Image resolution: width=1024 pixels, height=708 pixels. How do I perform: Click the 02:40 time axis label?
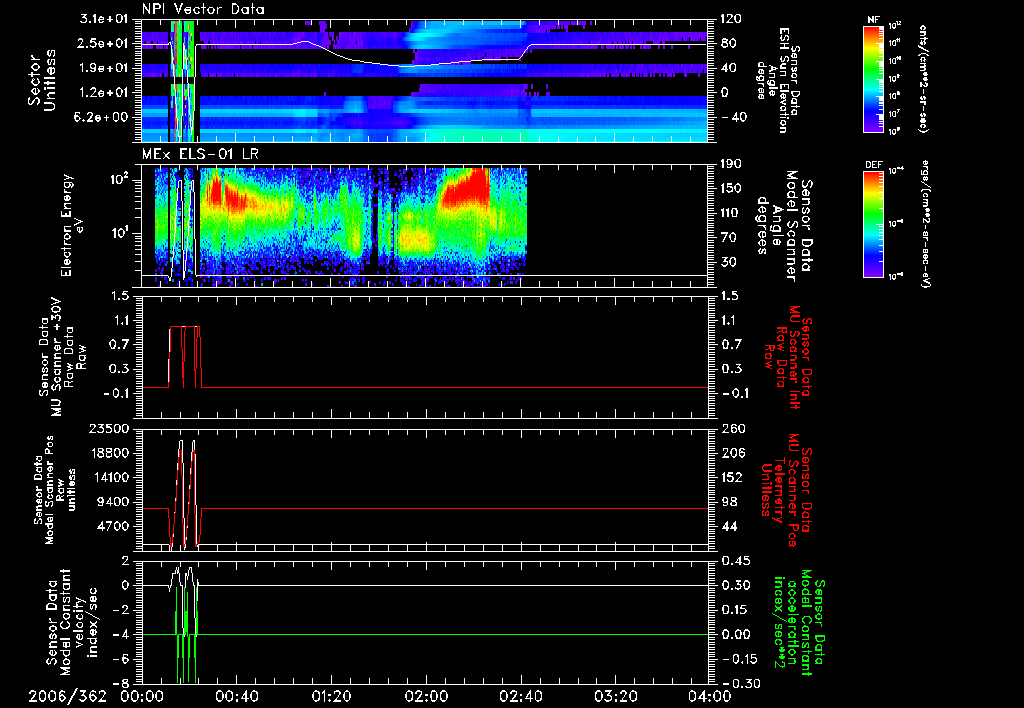coord(521,696)
